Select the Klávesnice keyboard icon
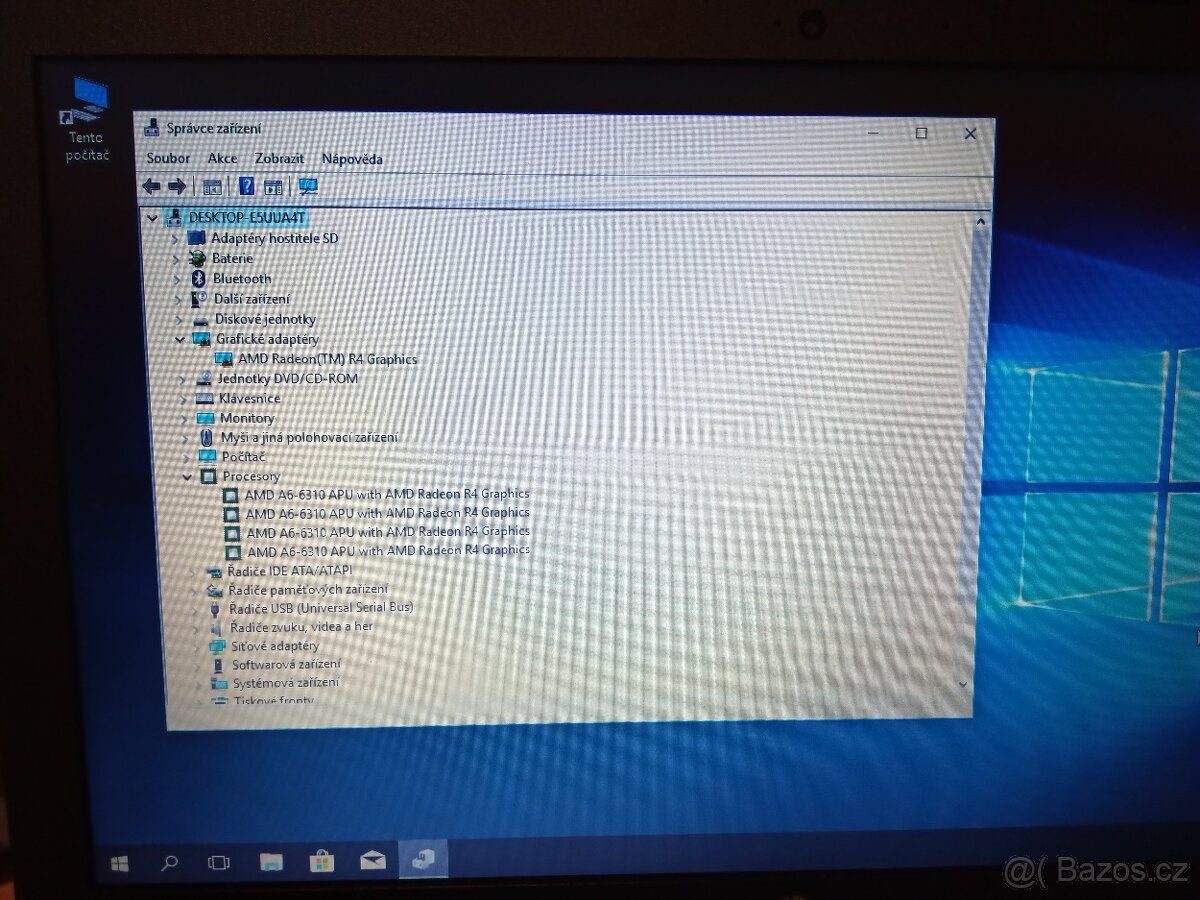 [205, 398]
